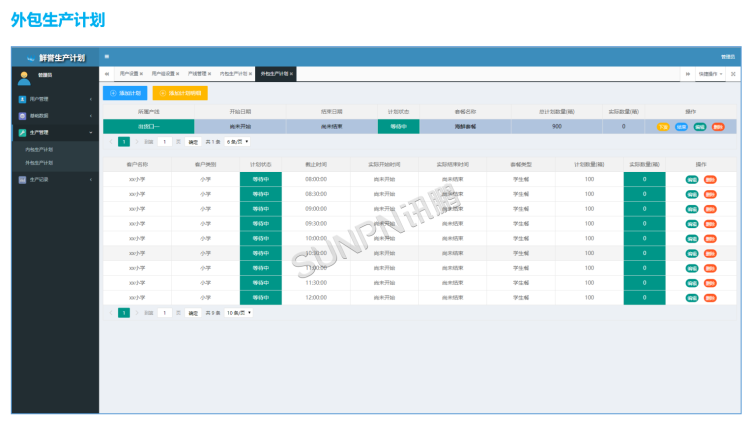This screenshot has width=750, height=429.
Task: Open the 10条/页 page size dropdown
Action: click(x=238, y=312)
